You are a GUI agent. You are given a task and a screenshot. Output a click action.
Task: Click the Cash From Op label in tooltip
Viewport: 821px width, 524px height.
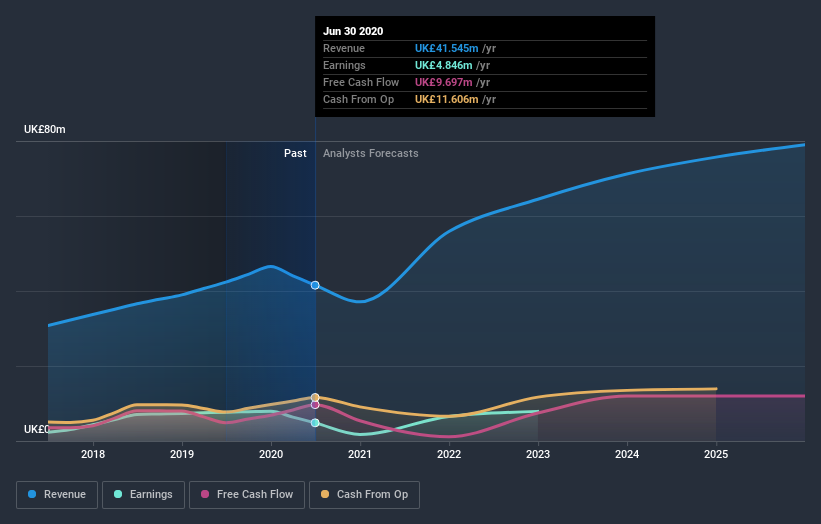[359, 99]
